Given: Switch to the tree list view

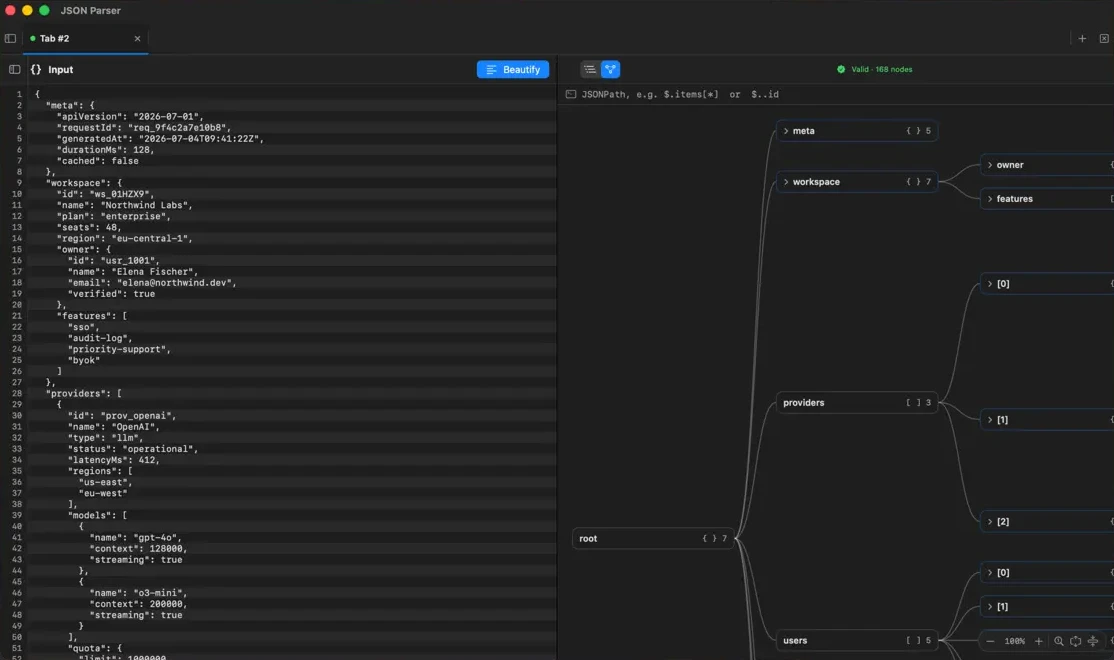Looking at the screenshot, I should (x=590, y=70).
